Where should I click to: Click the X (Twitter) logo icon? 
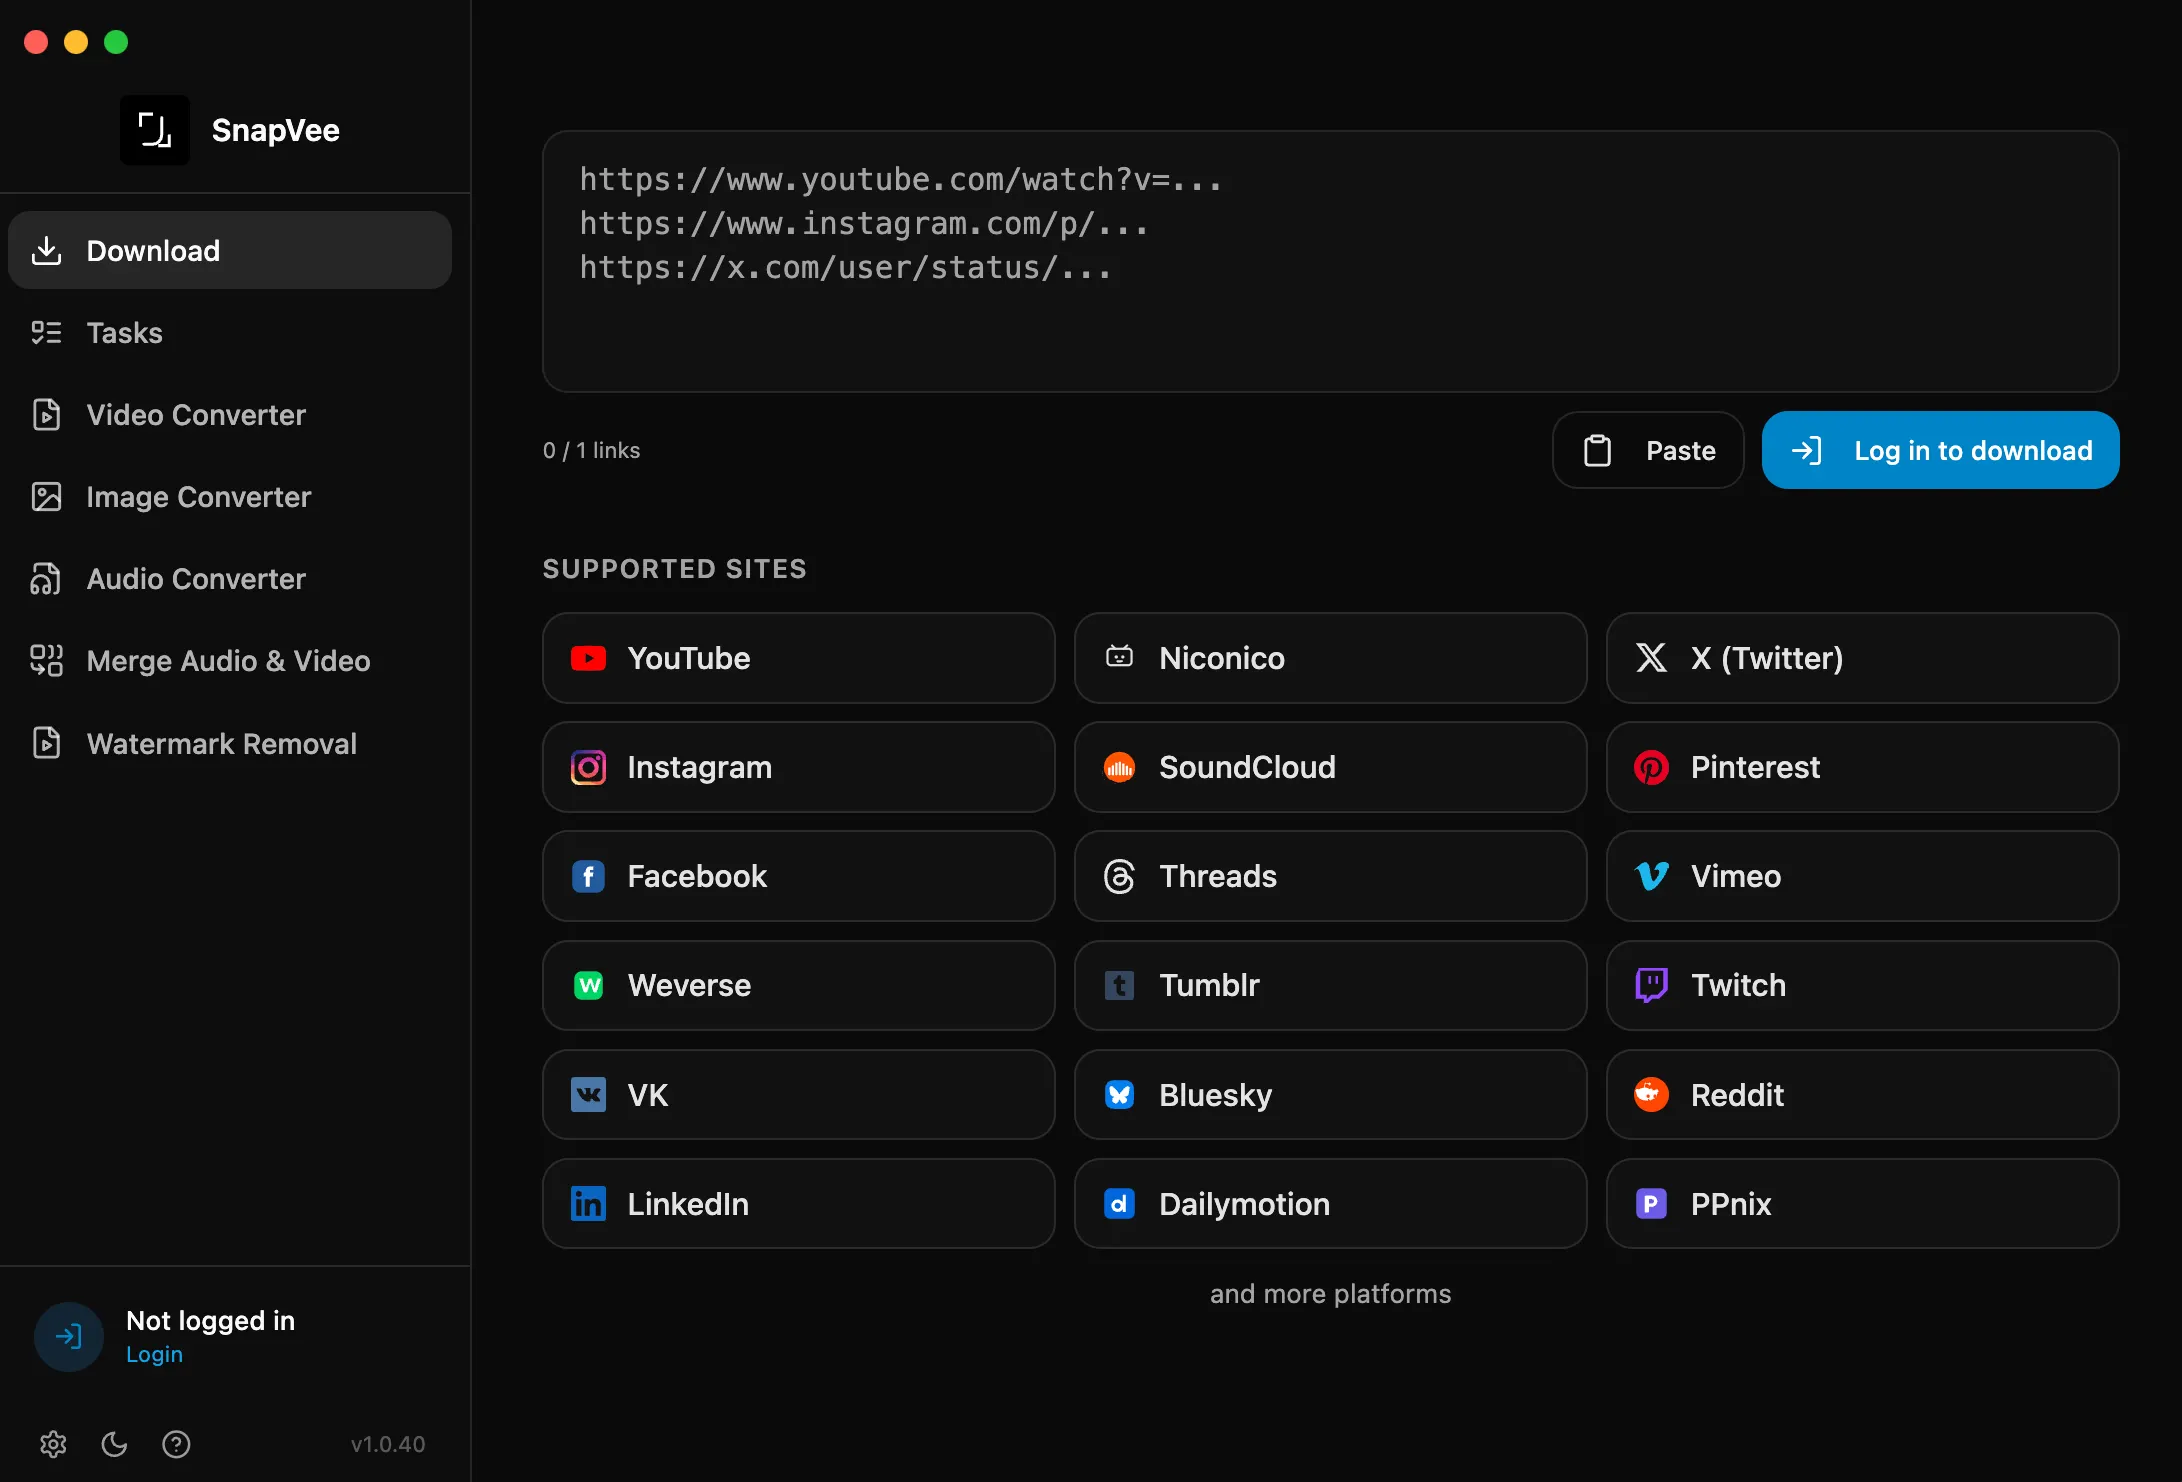[1651, 657]
